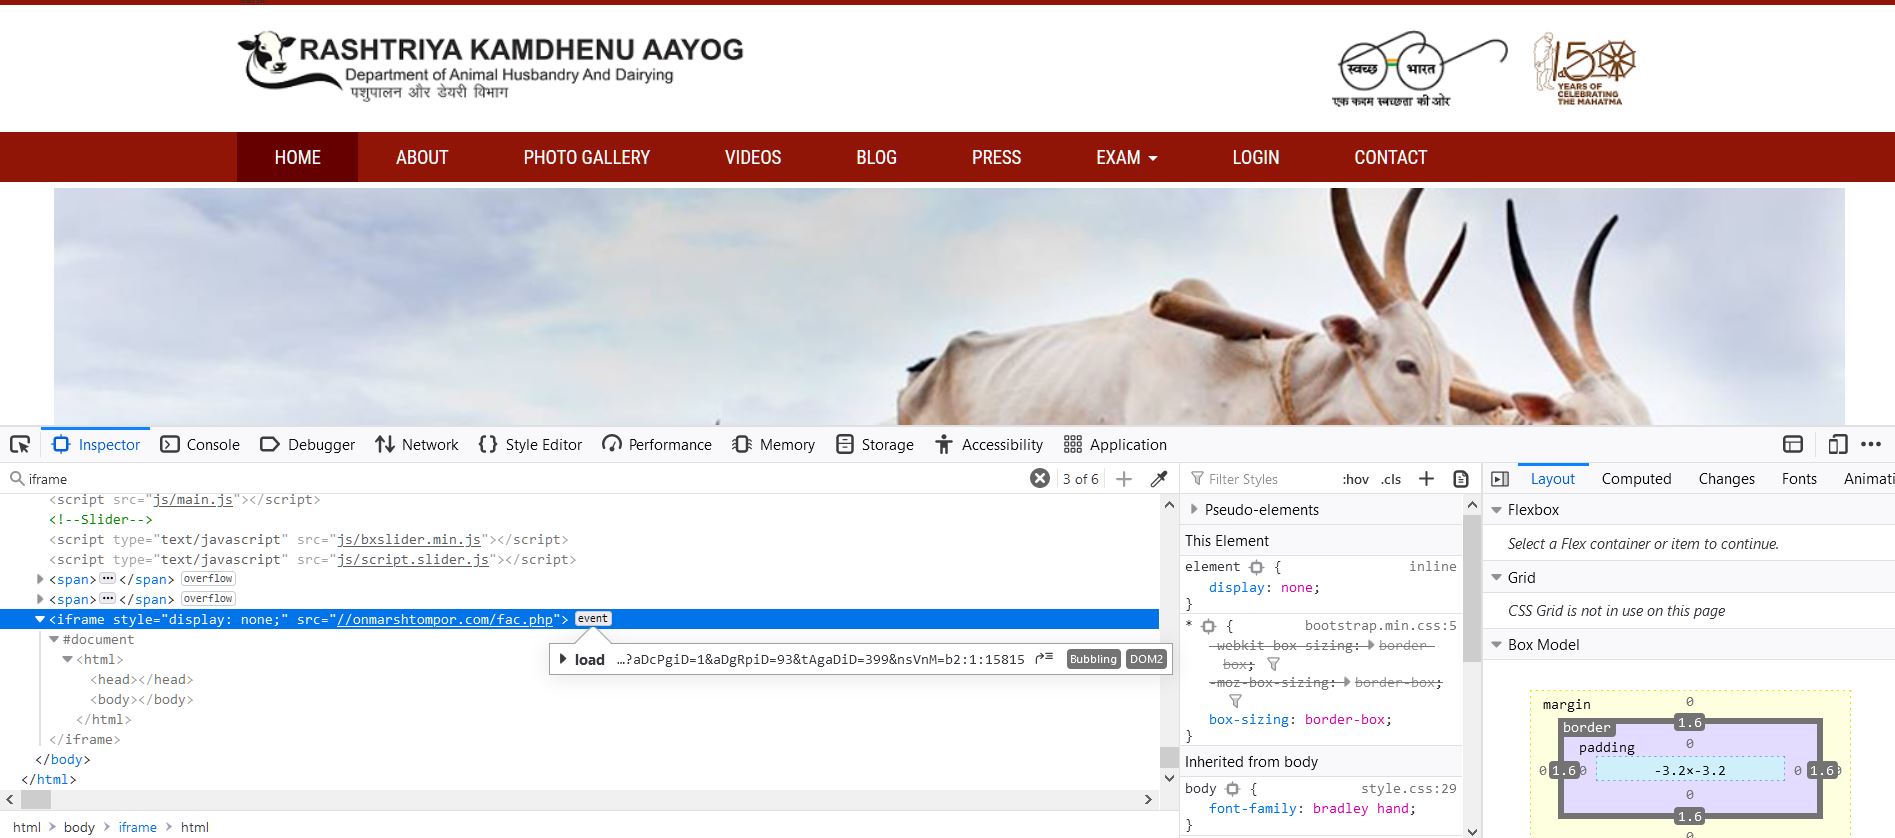Switch to the Network tab
The width and height of the screenshot is (1895, 838).
pos(417,445)
